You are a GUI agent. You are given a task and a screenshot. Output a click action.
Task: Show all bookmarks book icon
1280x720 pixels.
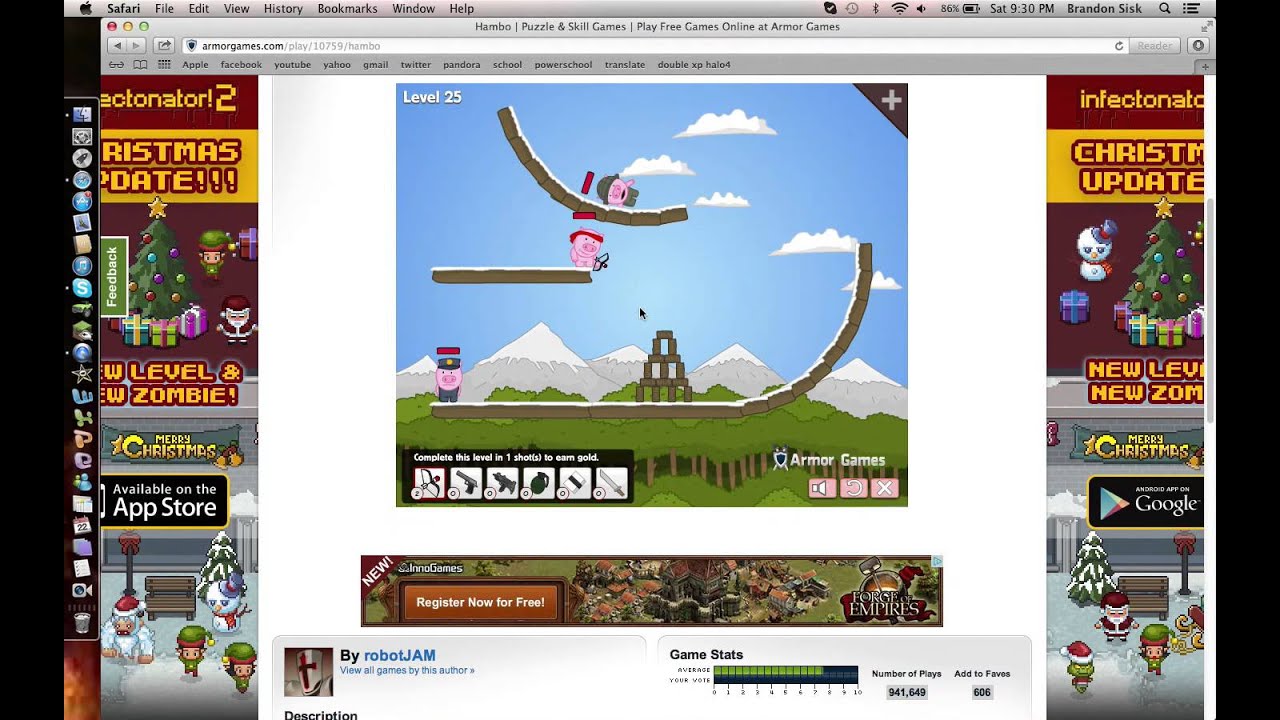(140, 64)
